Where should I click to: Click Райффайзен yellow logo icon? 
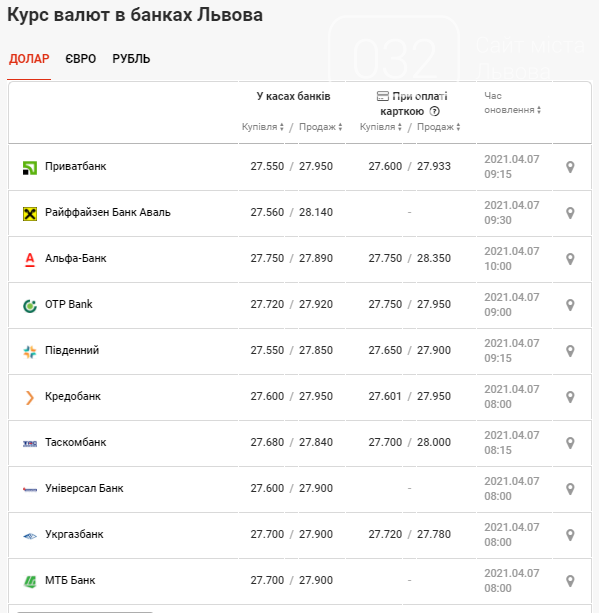tap(30, 214)
